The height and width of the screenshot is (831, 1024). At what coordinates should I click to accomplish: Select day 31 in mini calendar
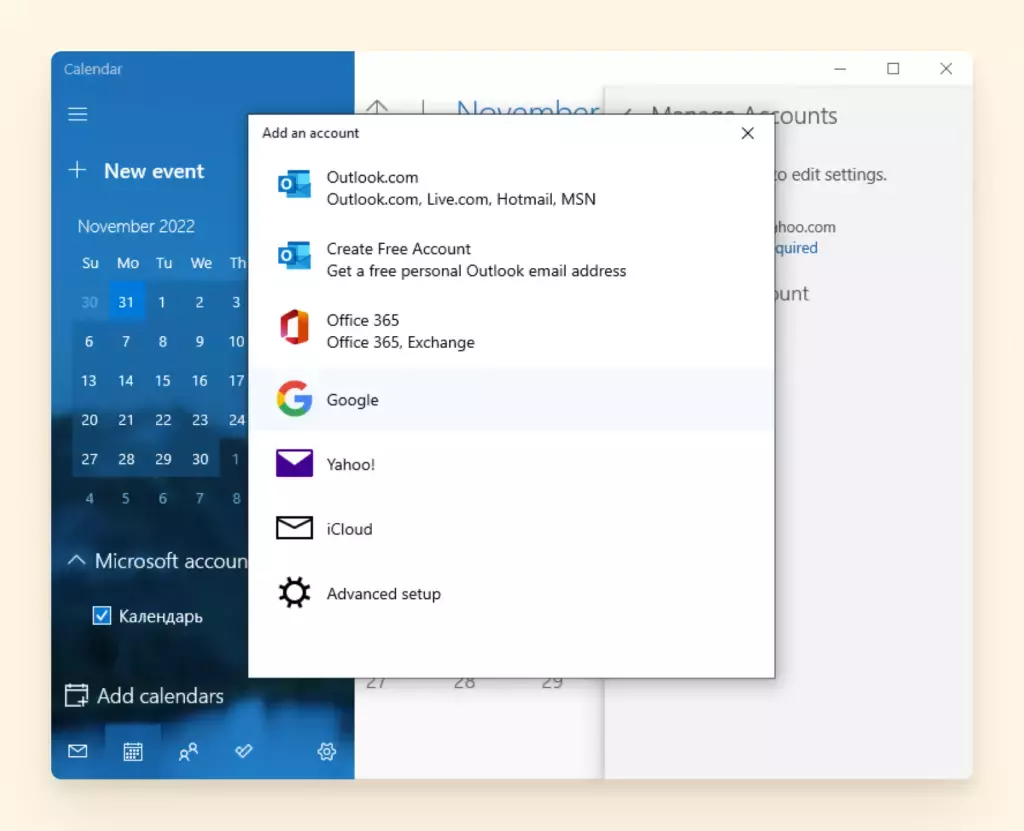click(x=126, y=302)
